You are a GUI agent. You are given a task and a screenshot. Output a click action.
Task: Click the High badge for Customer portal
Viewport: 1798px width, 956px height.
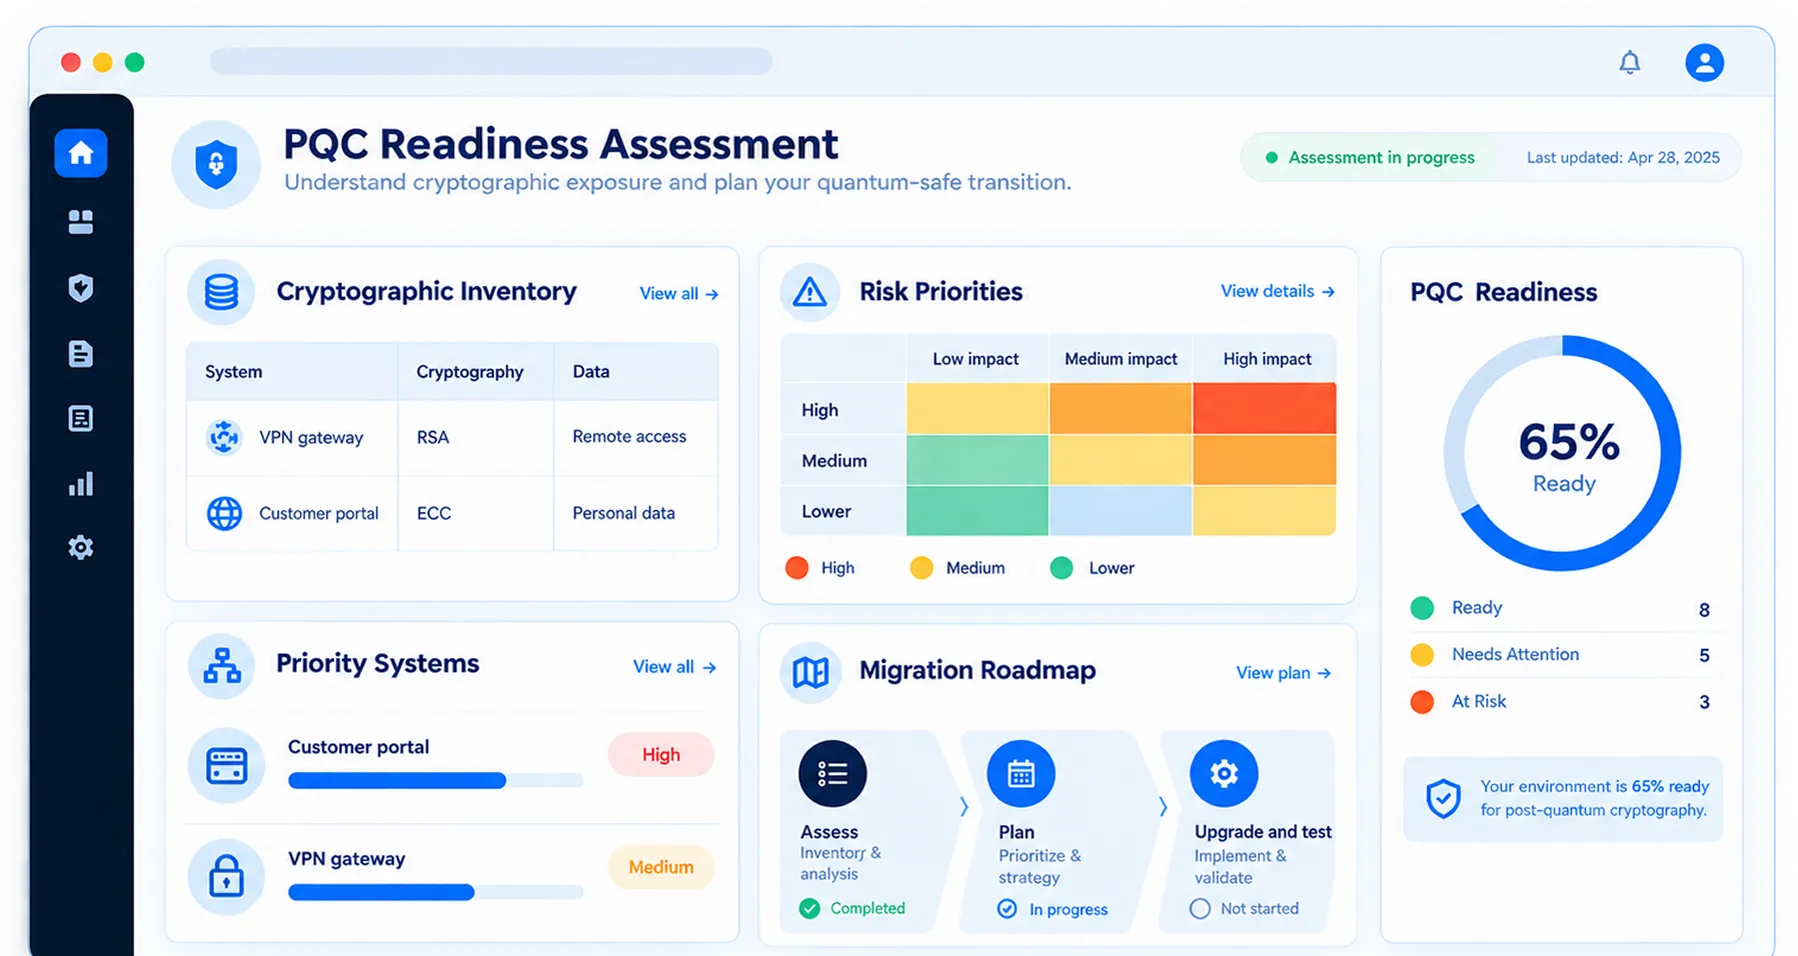tap(661, 755)
